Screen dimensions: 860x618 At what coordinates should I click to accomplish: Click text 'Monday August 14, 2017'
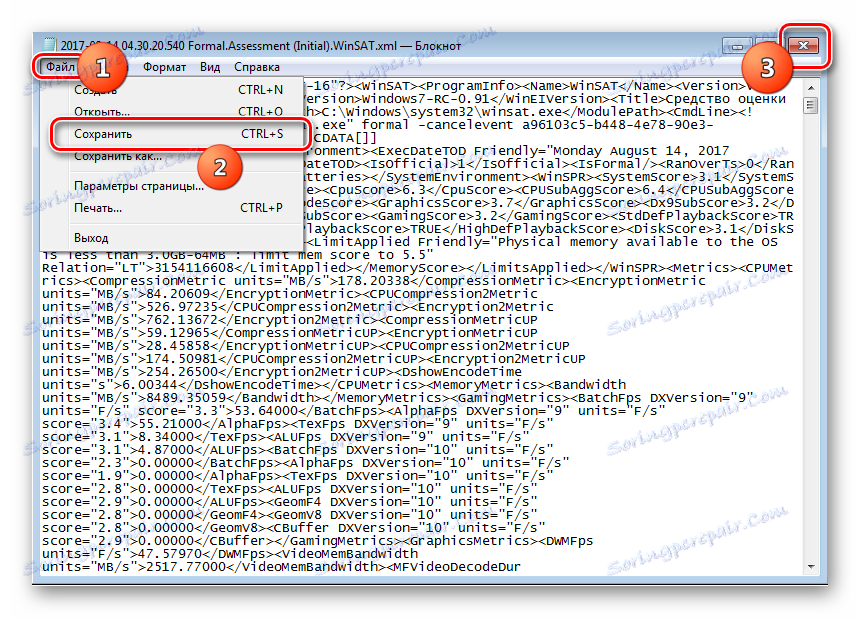tap(641, 151)
